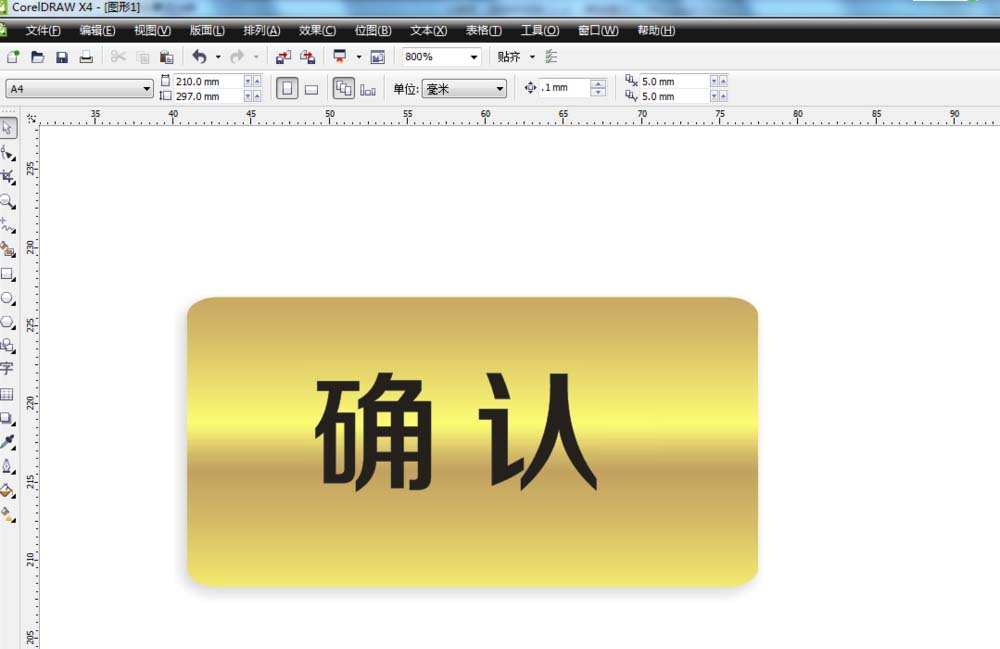The width and height of the screenshot is (1000, 649).
Task: Click the page width 210.0 mm field
Action: [207, 81]
